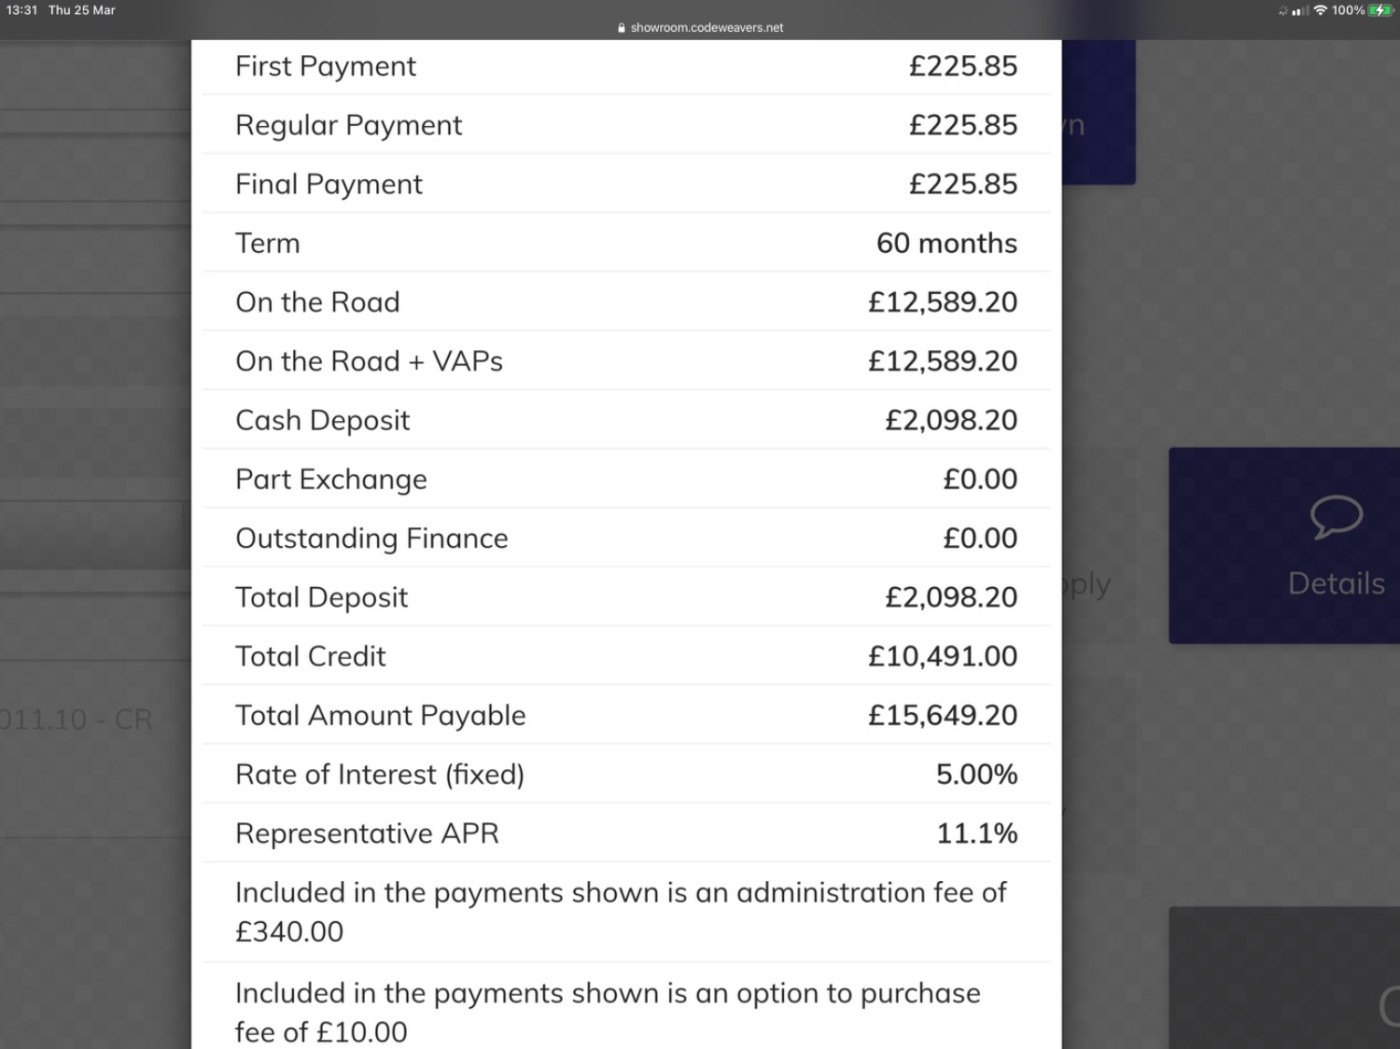Click the Rate of Interest (fixed) label
The width and height of the screenshot is (1400, 1049).
click(379, 774)
